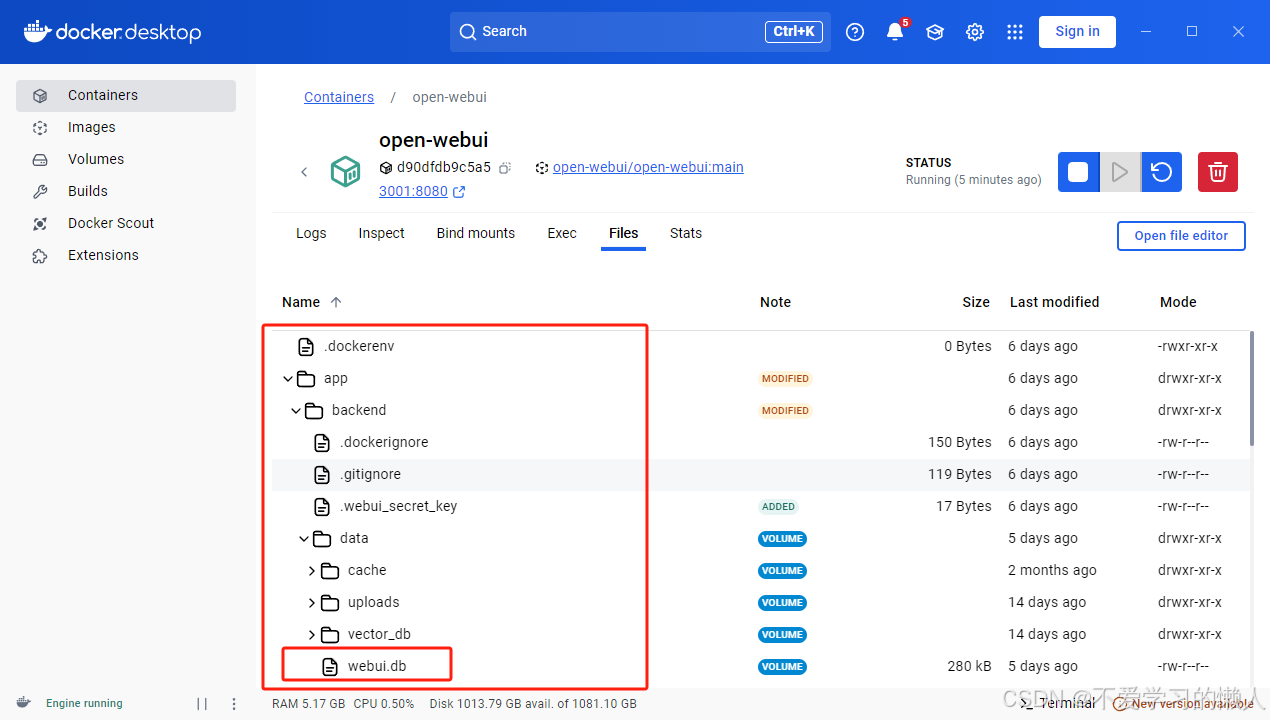Open Extensions in the sidebar
The image size is (1270, 720).
point(126,255)
